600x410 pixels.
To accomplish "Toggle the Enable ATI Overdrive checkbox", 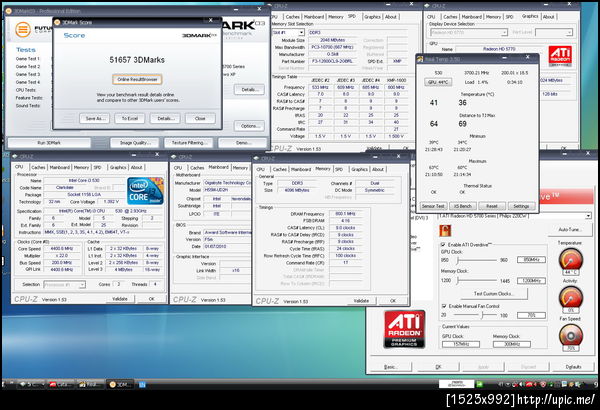I will coord(443,245).
